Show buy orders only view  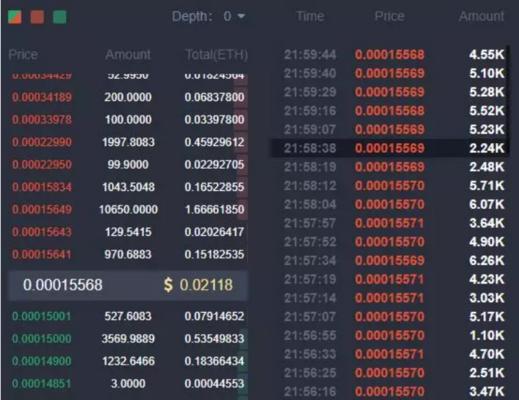[60, 17]
